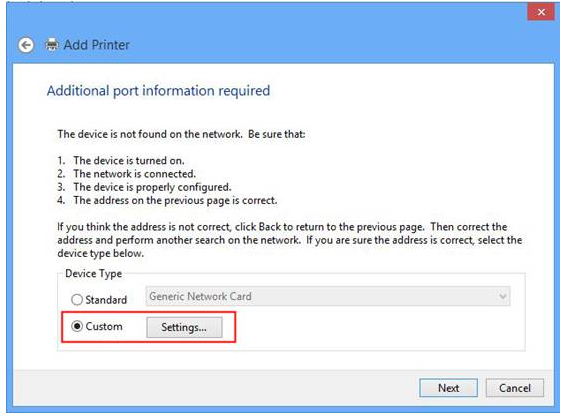Click the printer icon beside Add Printer
The image size is (569, 416).
(x=52, y=44)
